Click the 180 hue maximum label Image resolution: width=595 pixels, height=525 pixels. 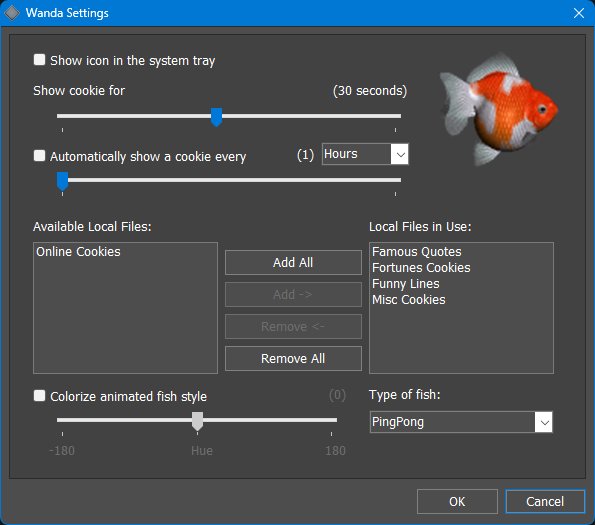click(335, 450)
